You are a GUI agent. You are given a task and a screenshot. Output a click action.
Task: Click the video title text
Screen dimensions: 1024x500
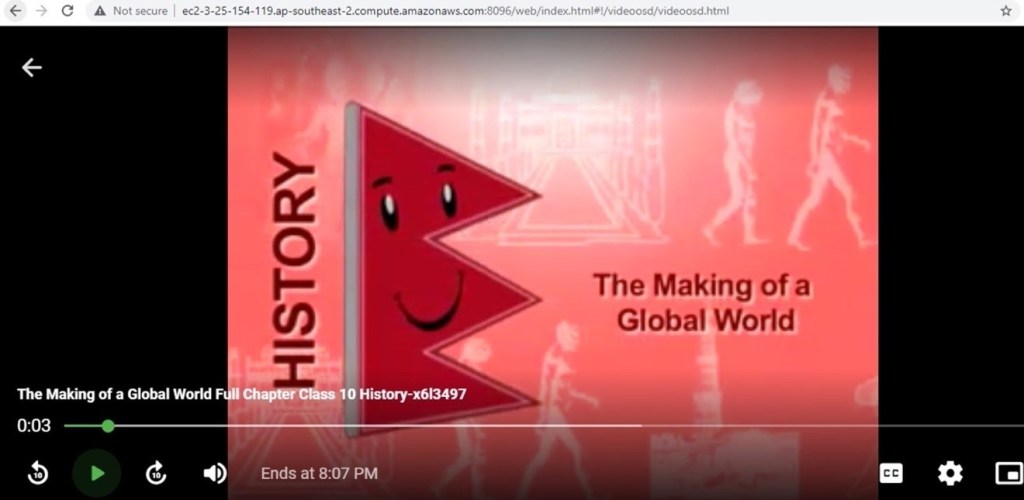coord(242,394)
